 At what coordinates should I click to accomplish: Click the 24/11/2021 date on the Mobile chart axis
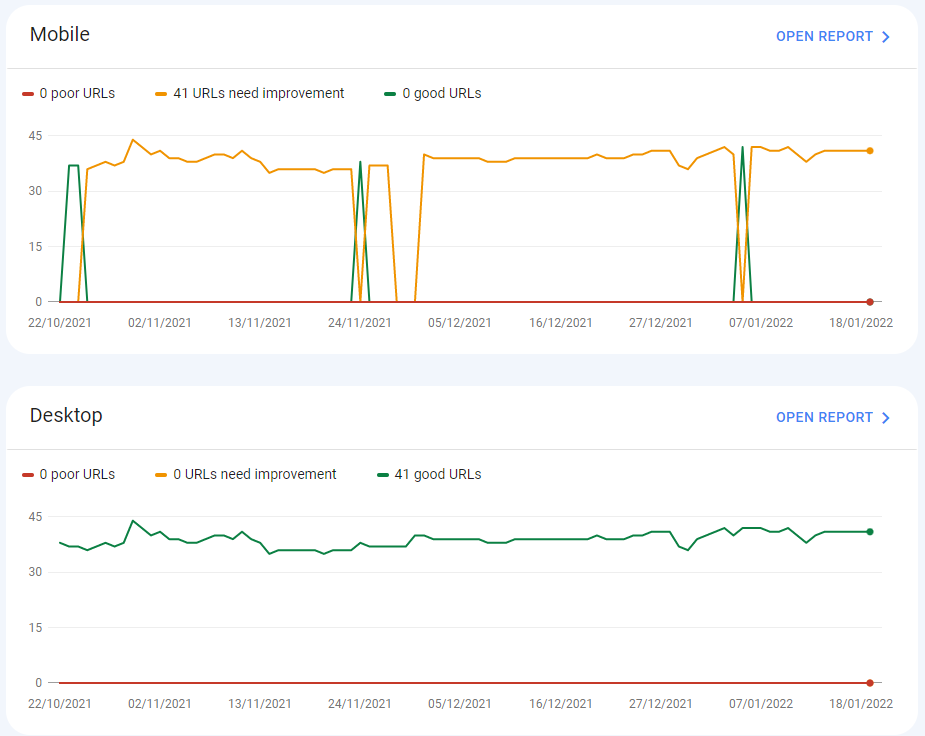click(x=360, y=323)
